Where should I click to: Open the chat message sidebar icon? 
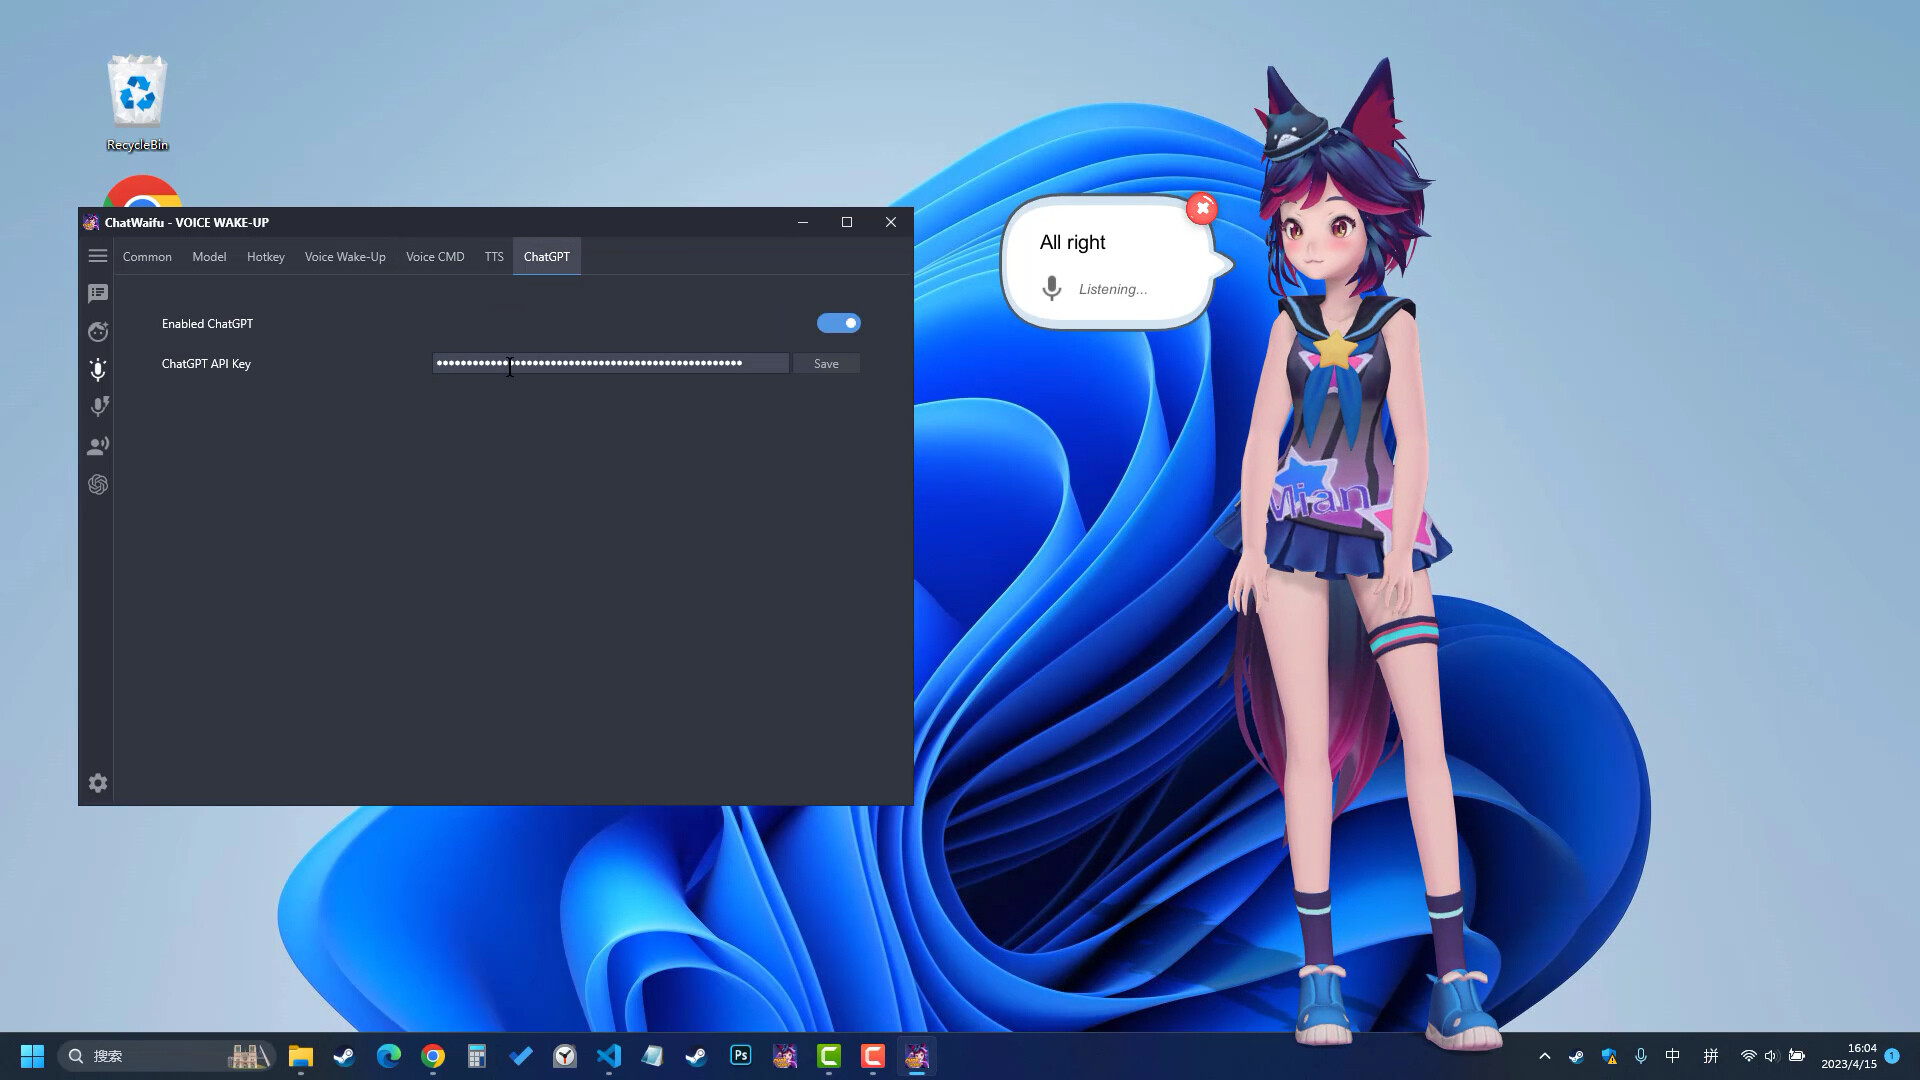(97, 293)
